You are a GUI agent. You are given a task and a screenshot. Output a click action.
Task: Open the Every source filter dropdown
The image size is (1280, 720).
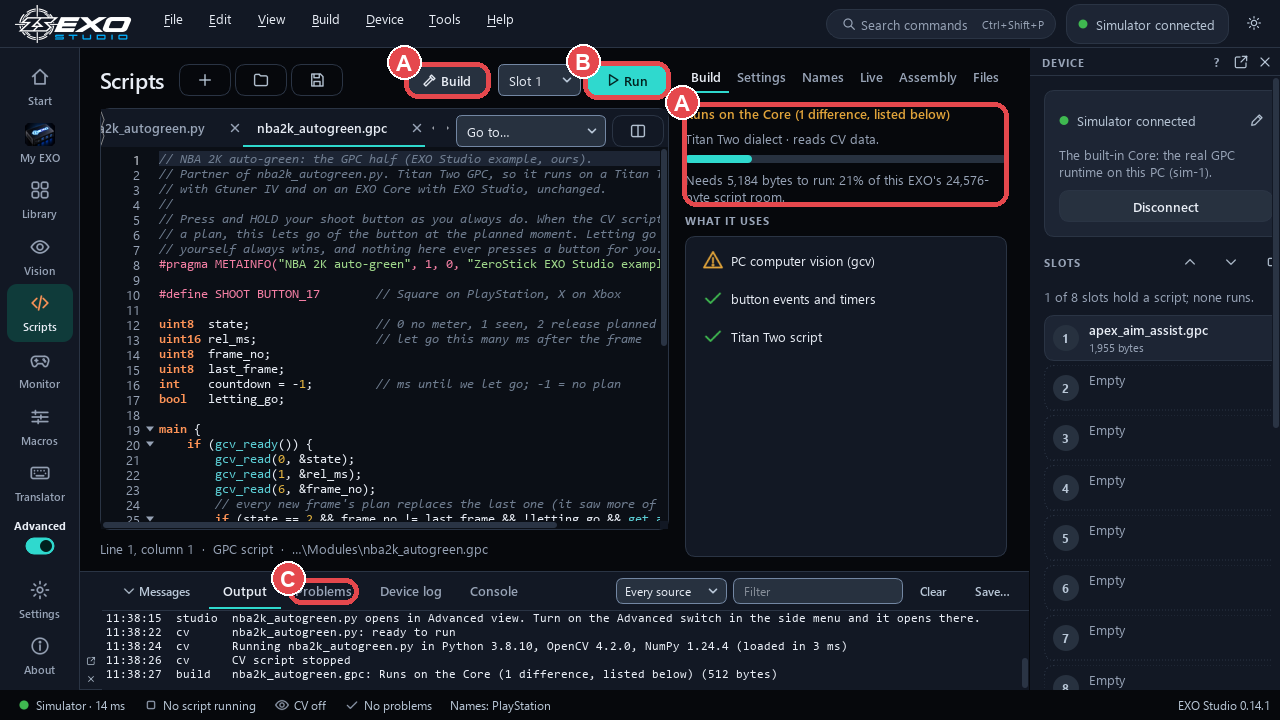point(671,592)
